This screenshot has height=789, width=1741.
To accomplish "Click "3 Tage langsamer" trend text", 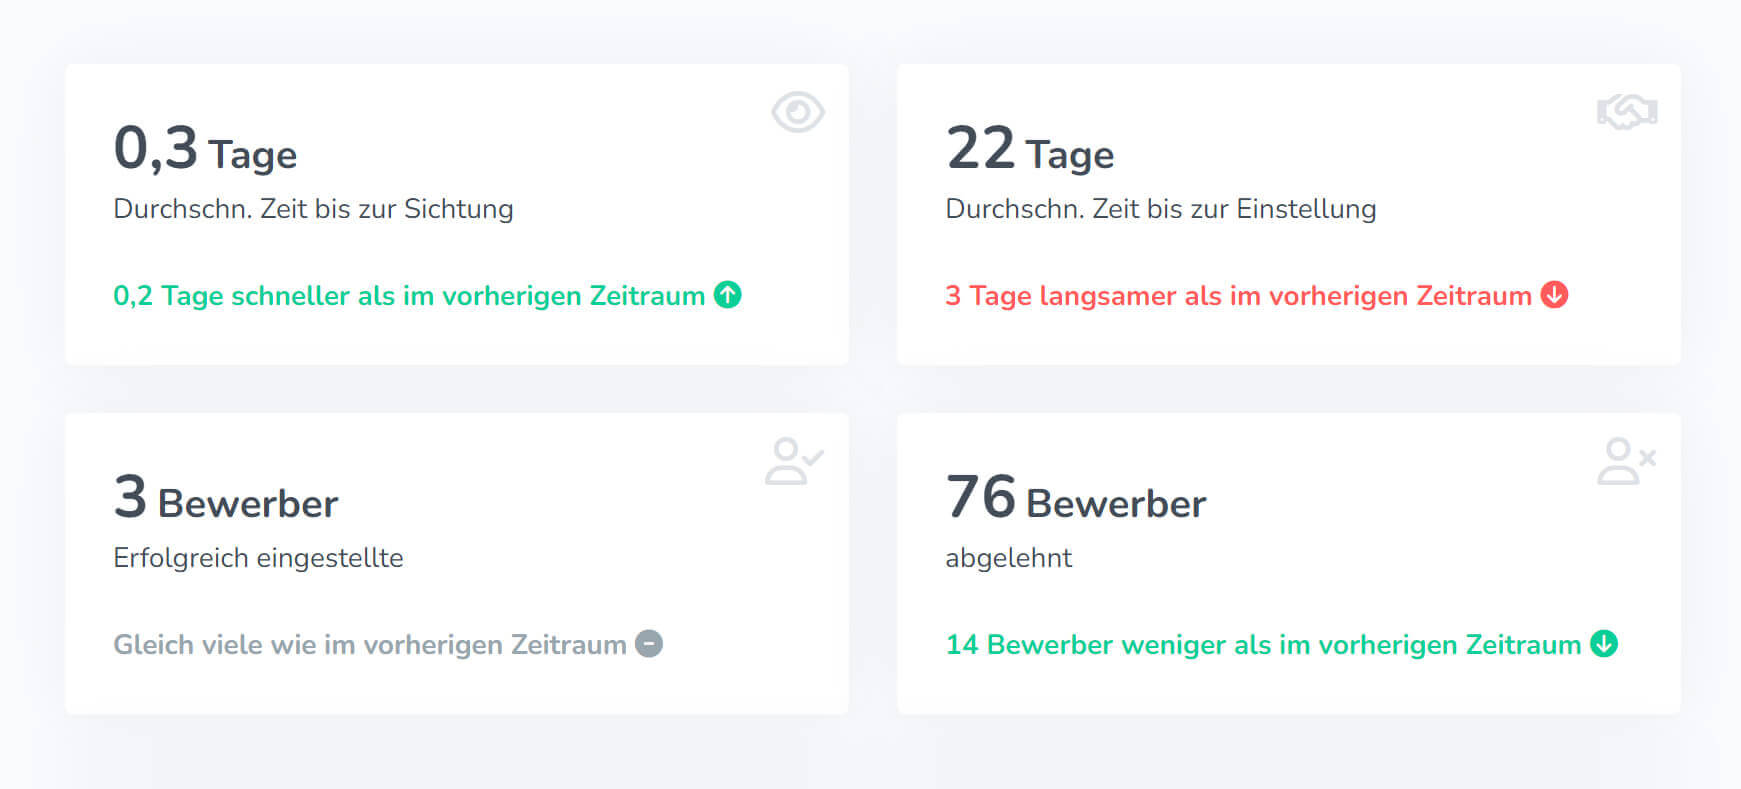I will pos(1237,296).
